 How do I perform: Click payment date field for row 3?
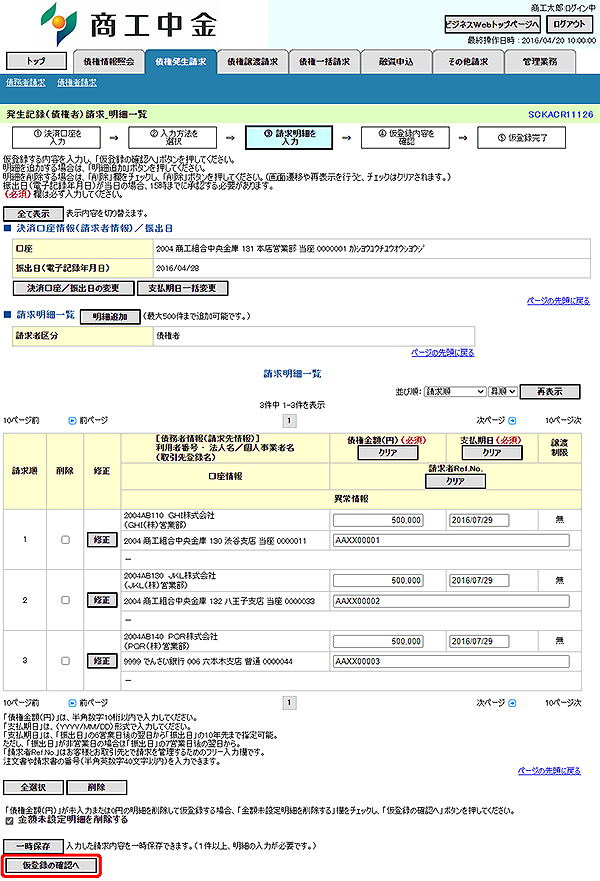(479, 641)
